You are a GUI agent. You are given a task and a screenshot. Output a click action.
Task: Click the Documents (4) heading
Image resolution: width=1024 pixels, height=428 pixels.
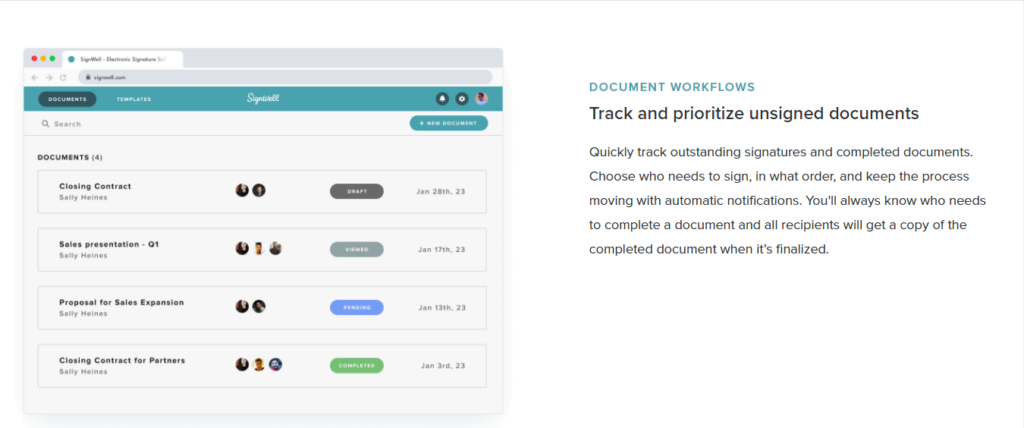coord(70,157)
